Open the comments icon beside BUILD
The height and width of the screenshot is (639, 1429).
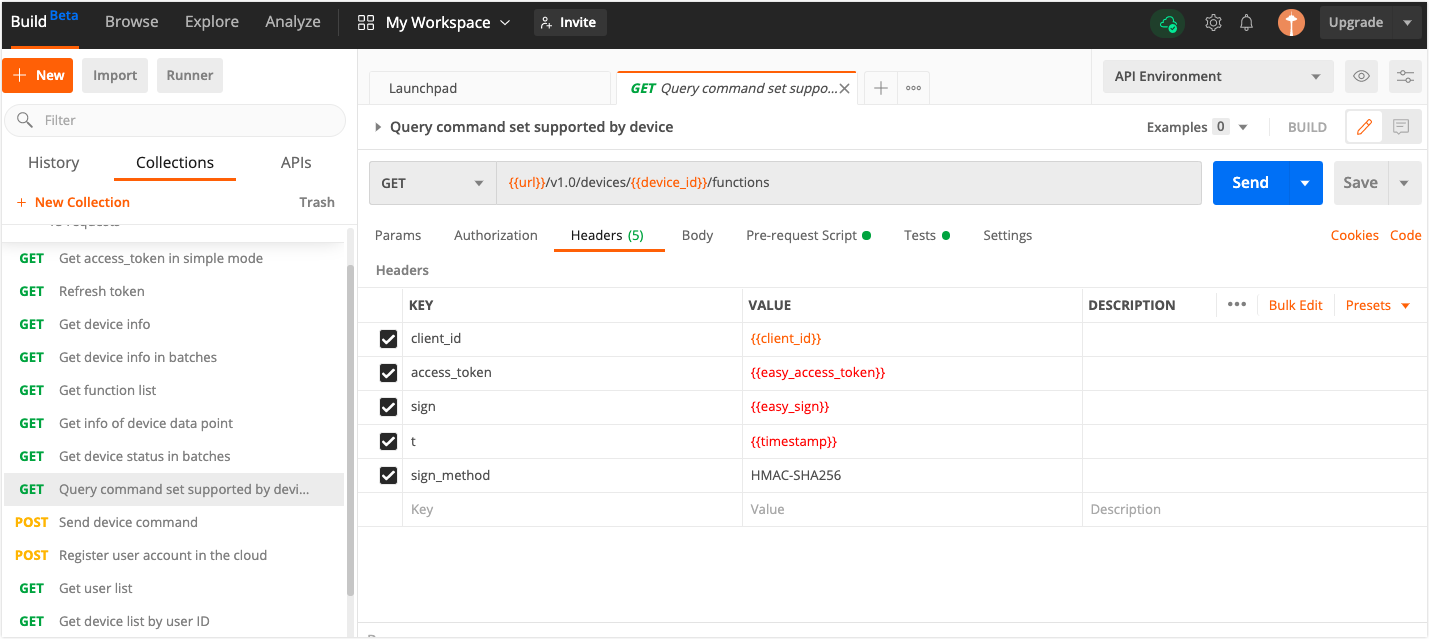click(1401, 127)
